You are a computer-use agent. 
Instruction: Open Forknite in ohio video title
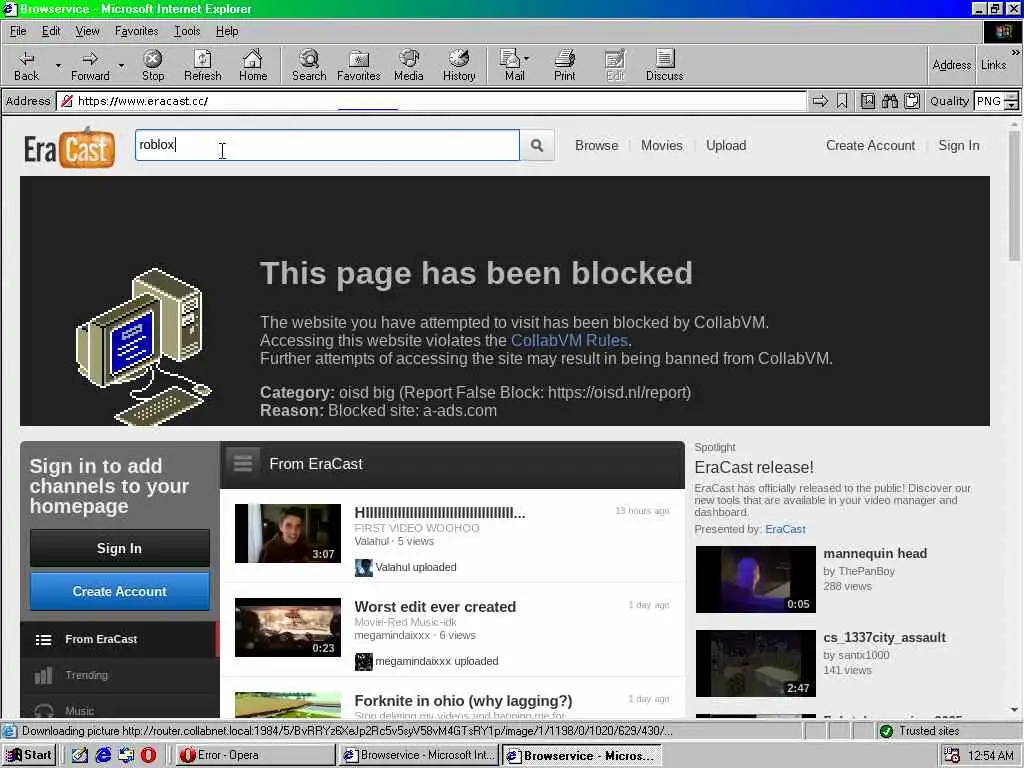463,701
